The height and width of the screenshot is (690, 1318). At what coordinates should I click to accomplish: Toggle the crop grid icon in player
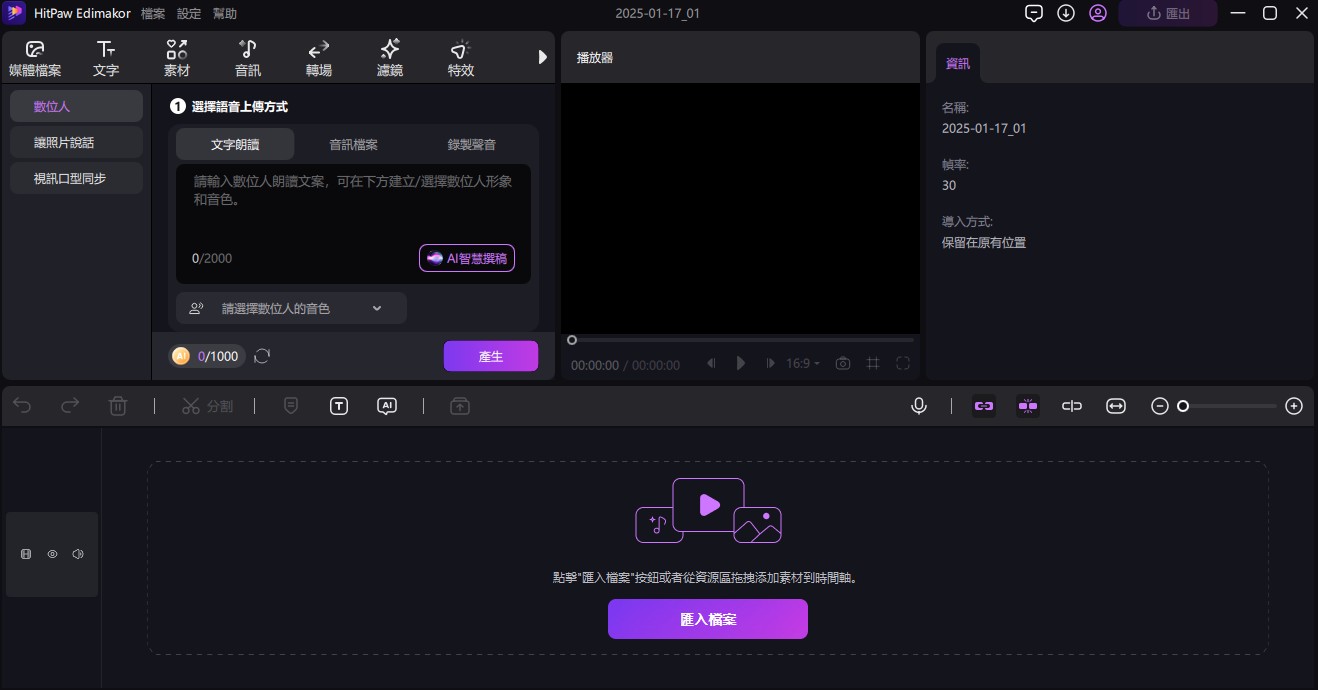[x=873, y=364]
